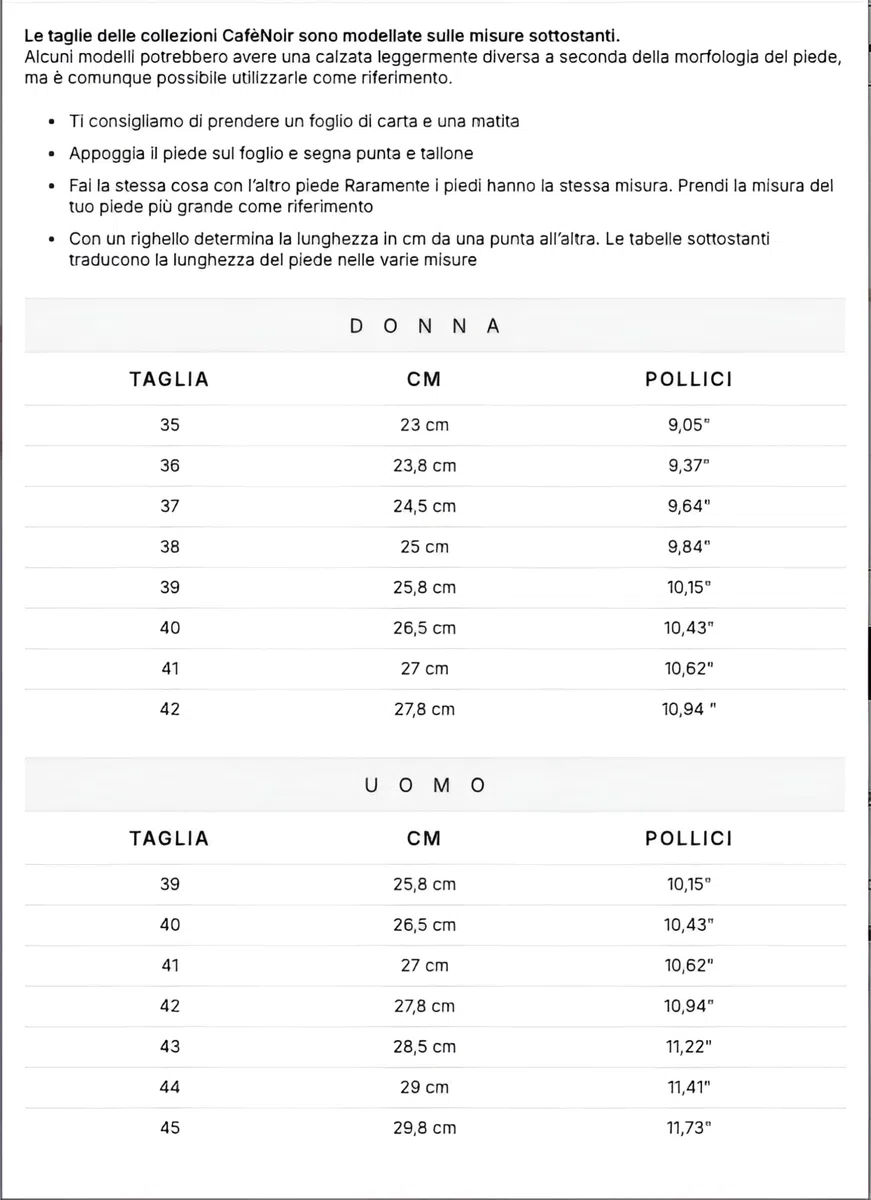Click the 10,94 " value in DONNA table

690,709
